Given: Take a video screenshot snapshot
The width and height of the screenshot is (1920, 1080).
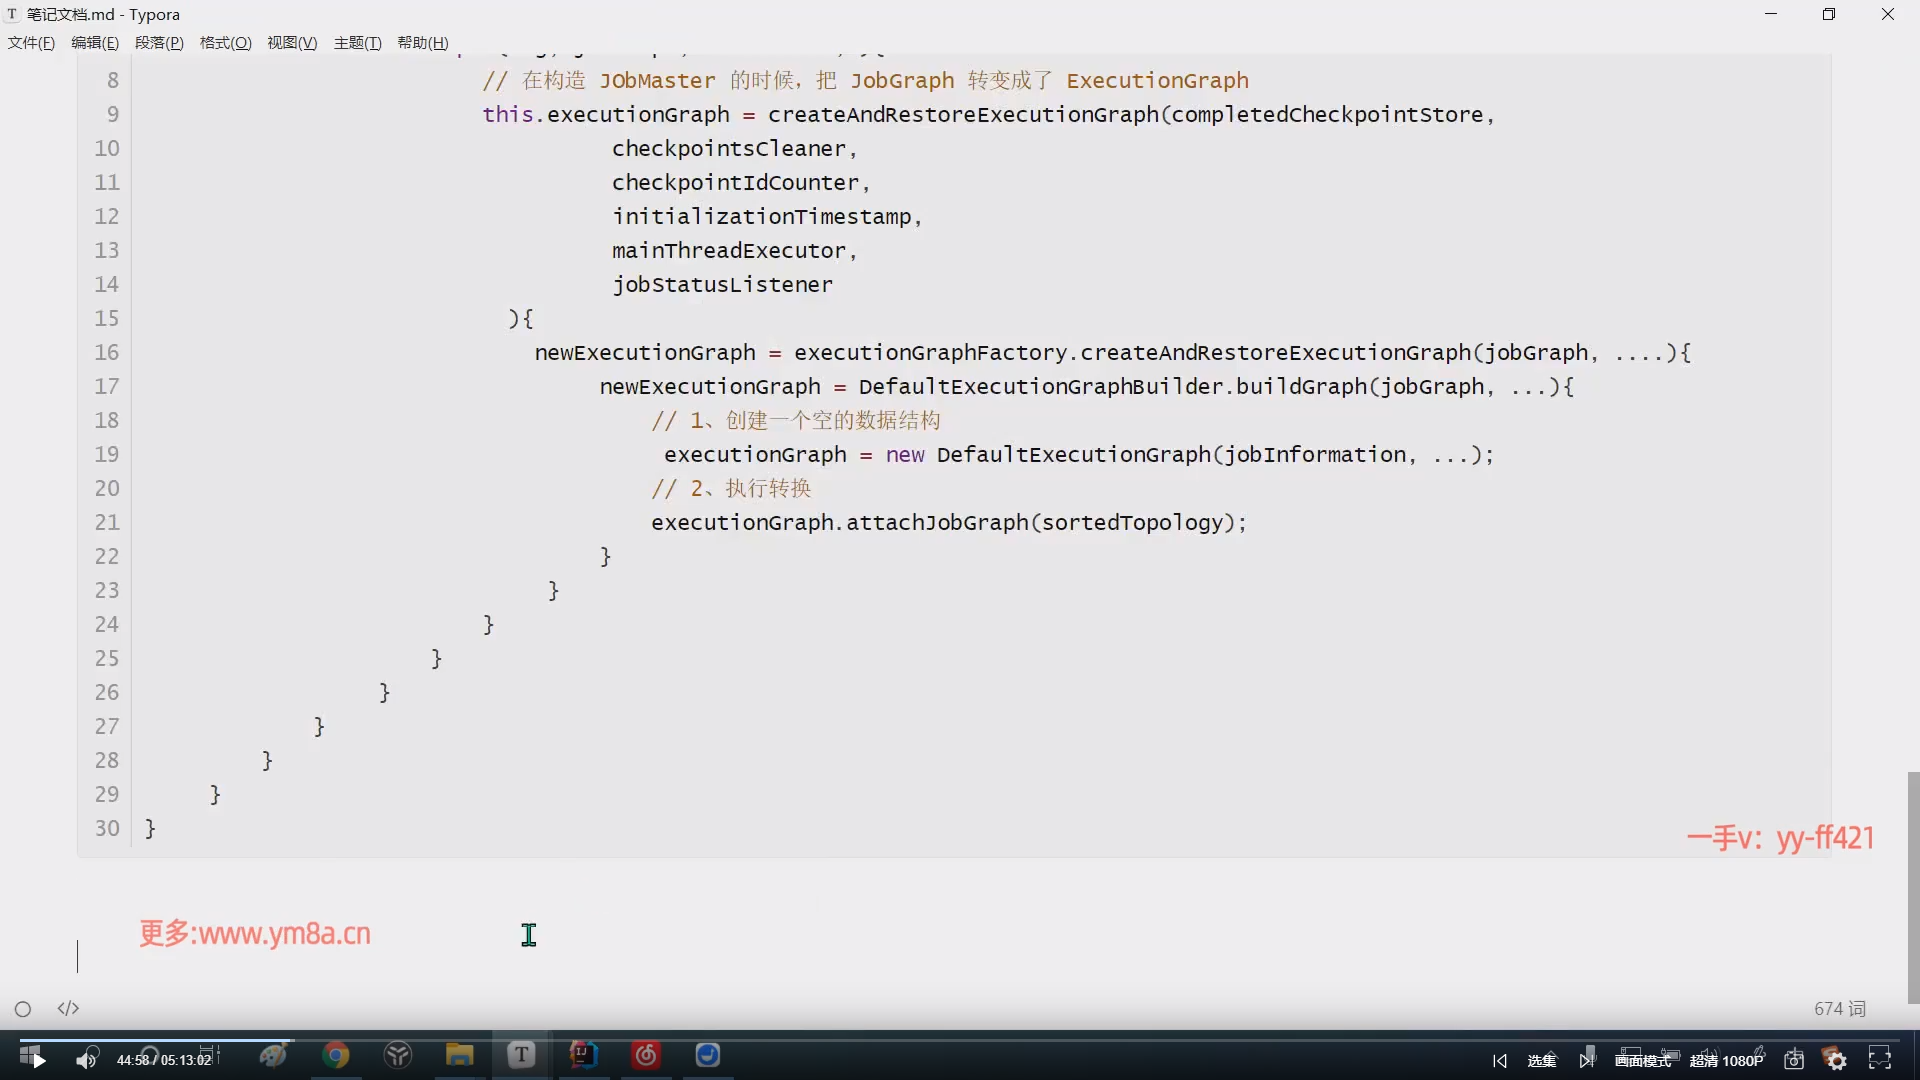Looking at the screenshot, I should pyautogui.click(x=1794, y=1060).
